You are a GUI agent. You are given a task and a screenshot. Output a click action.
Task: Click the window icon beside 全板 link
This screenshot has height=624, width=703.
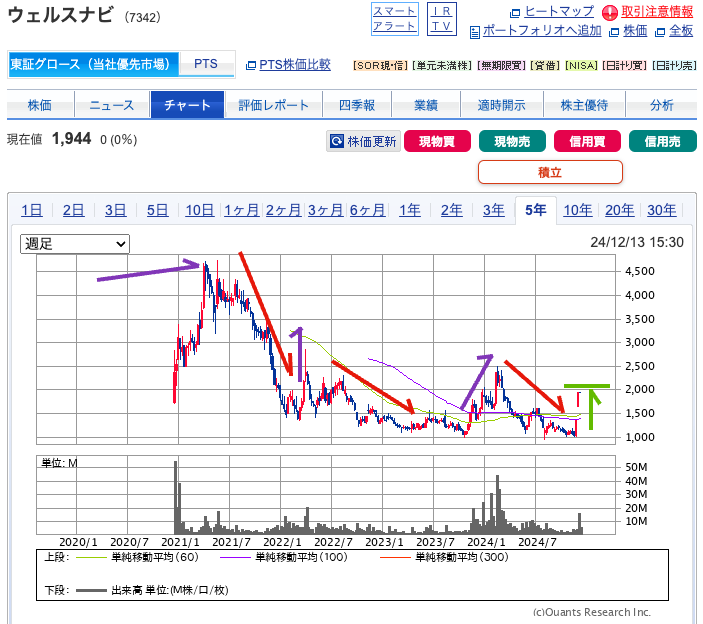click(x=660, y=32)
